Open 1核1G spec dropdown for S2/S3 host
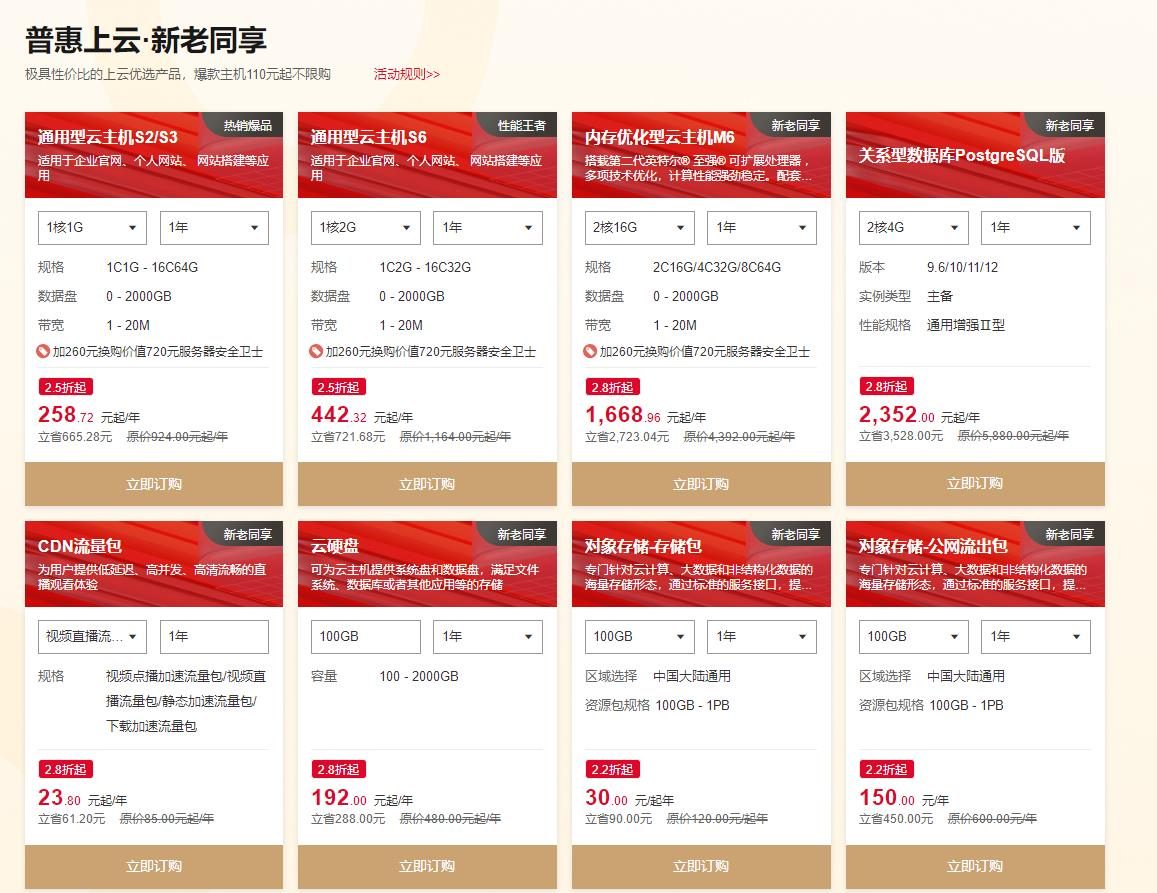Viewport: 1157px width, 893px height. coord(92,227)
